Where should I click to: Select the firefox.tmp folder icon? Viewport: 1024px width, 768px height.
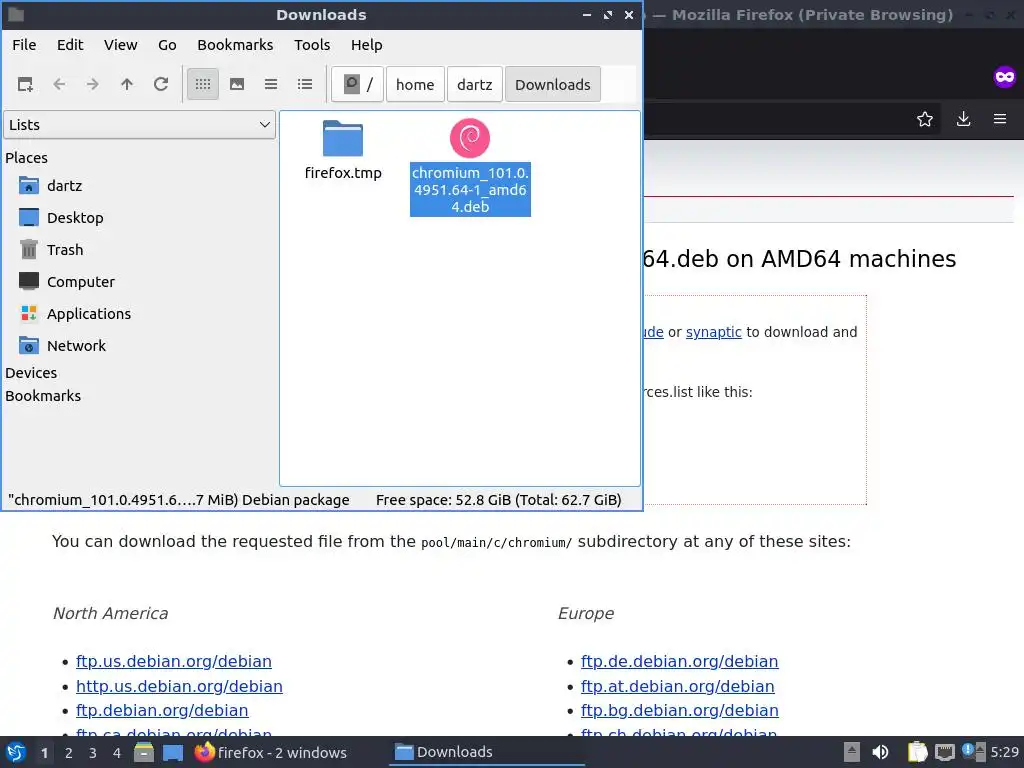[343, 138]
